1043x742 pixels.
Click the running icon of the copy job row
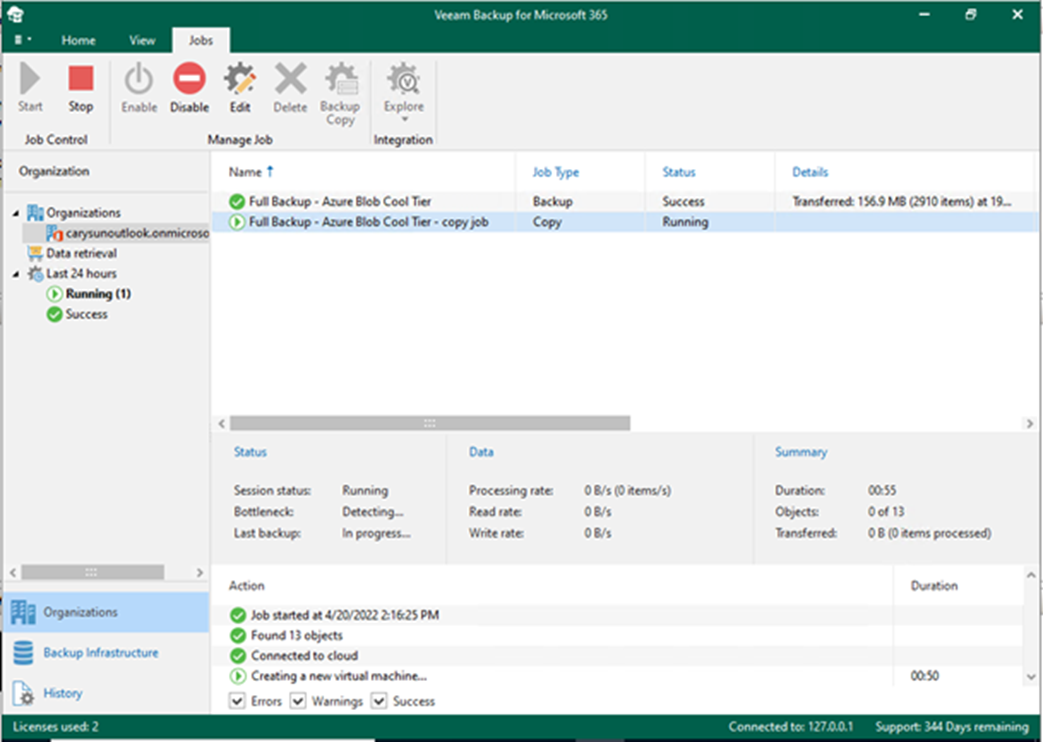pos(237,222)
